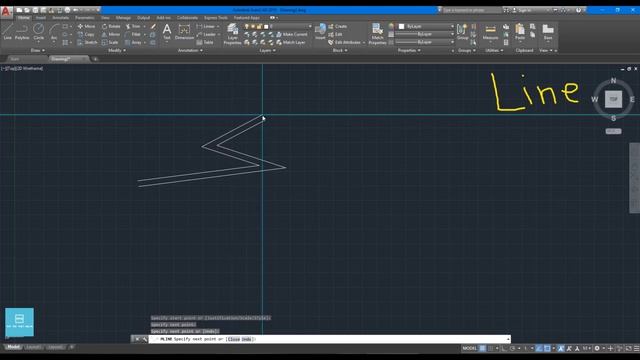Image resolution: width=640 pixels, height=360 pixels.
Task: Click Make Current layer button
Action: tap(292, 34)
